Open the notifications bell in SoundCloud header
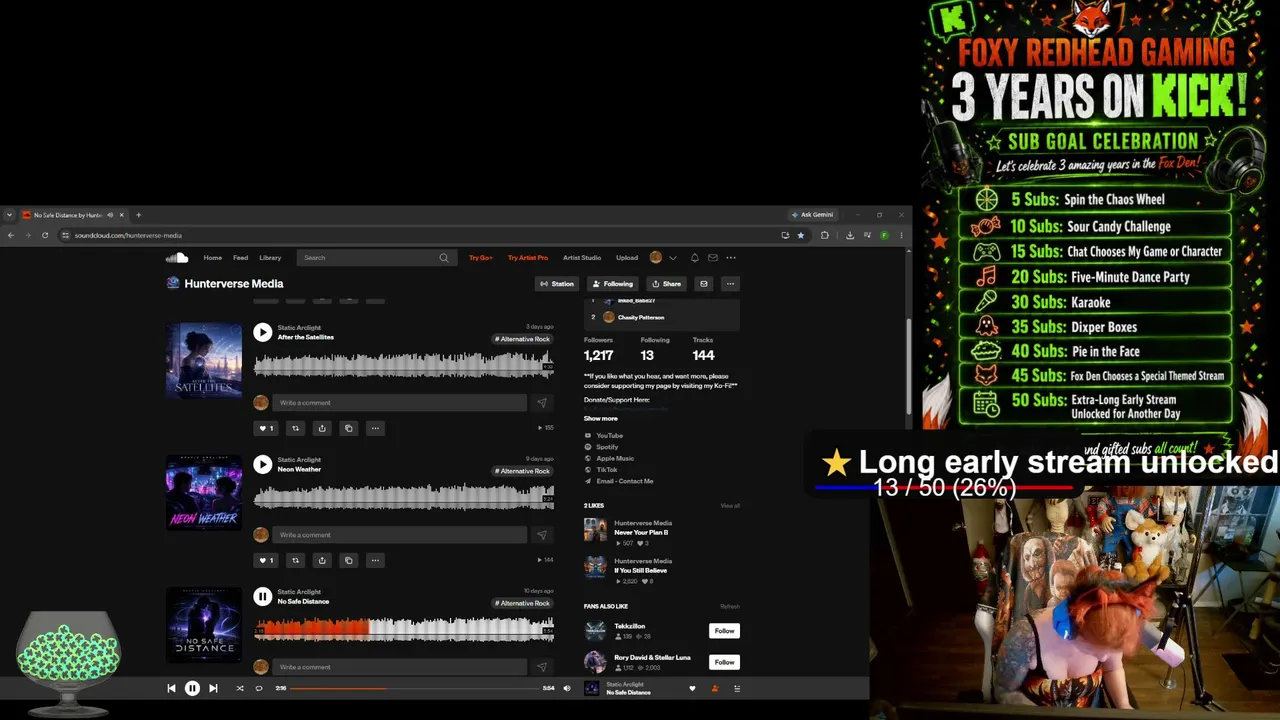 (695, 258)
